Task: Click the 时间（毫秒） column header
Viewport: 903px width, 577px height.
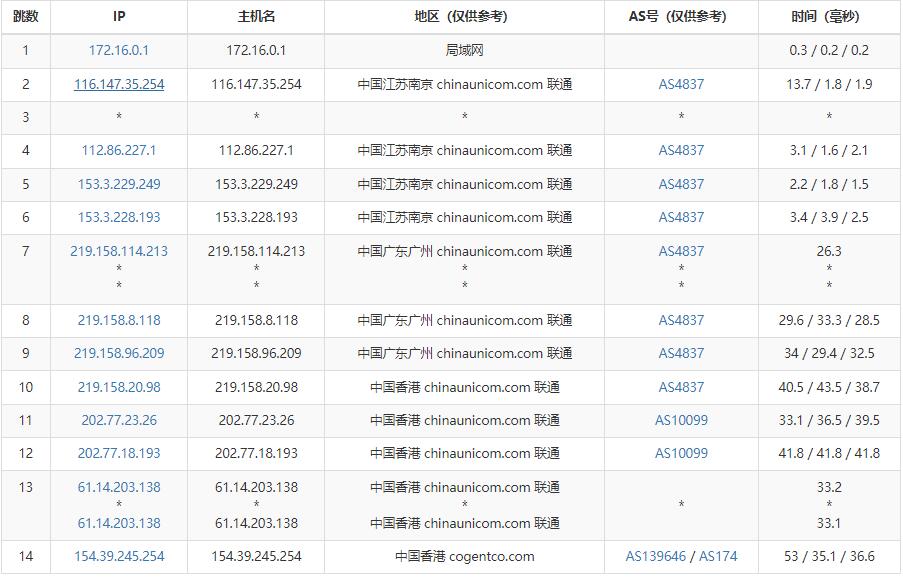Action: [829, 17]
